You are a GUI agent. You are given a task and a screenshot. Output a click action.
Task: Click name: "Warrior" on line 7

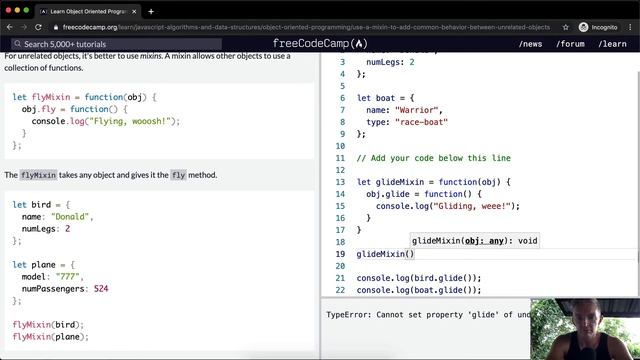[x=404, y=110]
